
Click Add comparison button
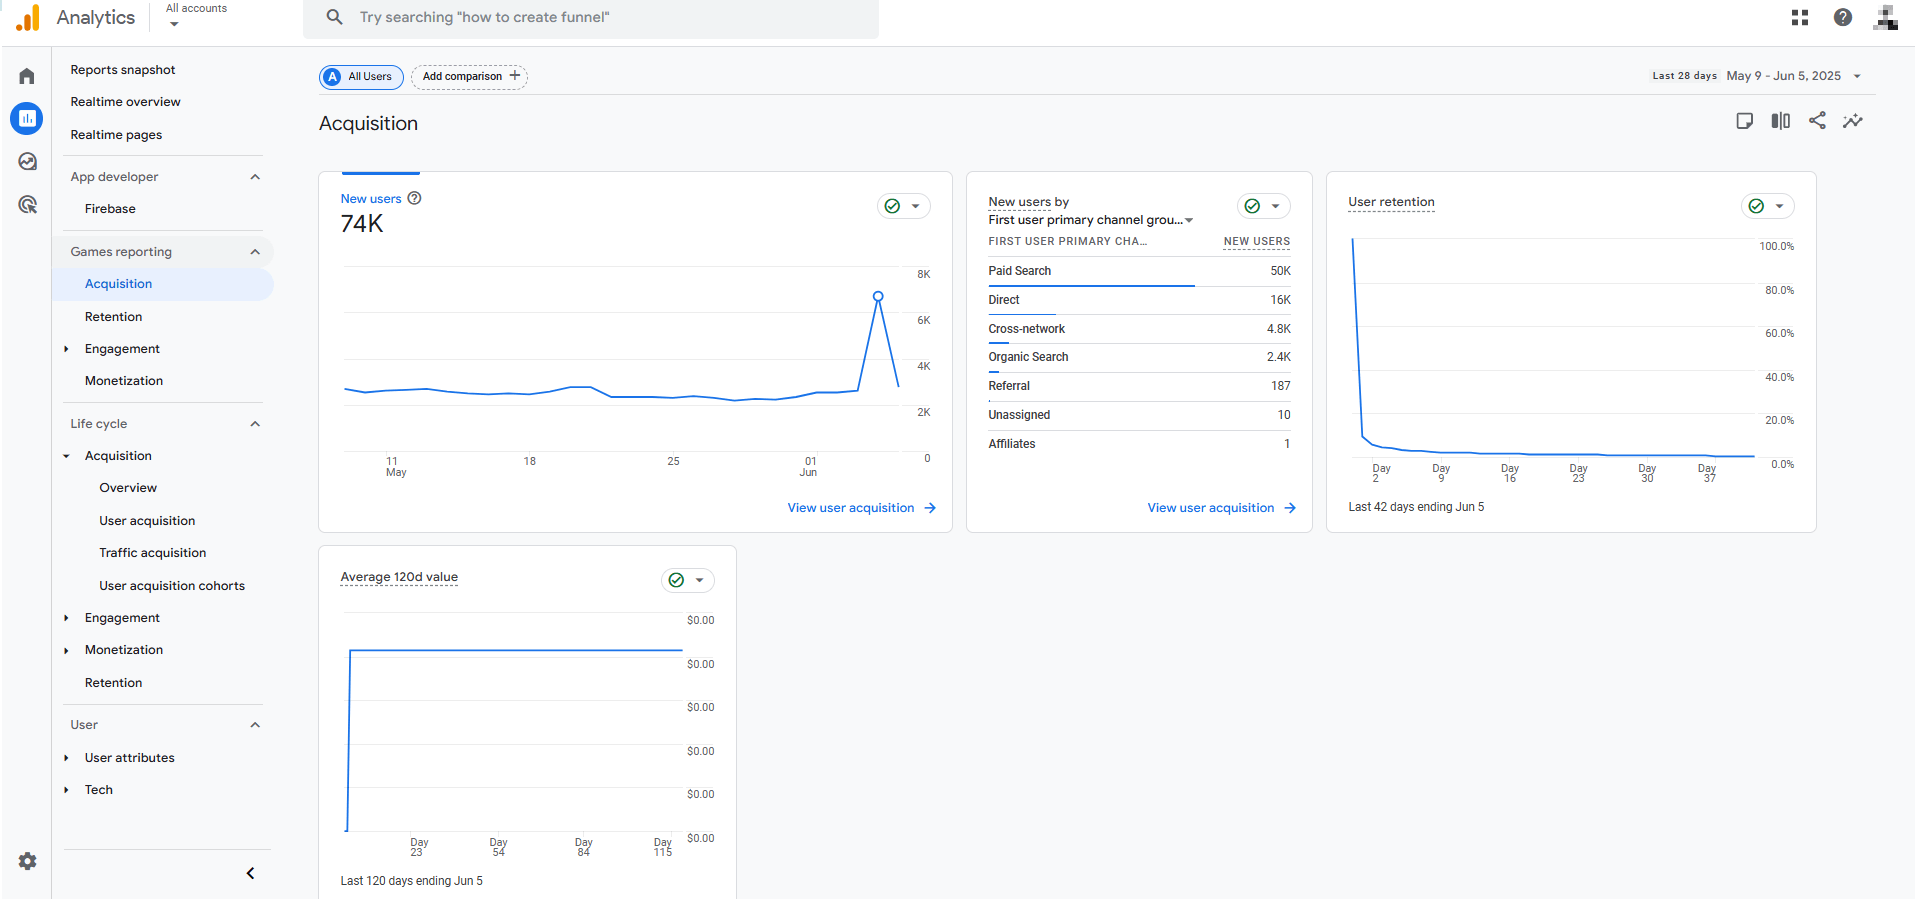pyautogui.click(x=469, y=77)
